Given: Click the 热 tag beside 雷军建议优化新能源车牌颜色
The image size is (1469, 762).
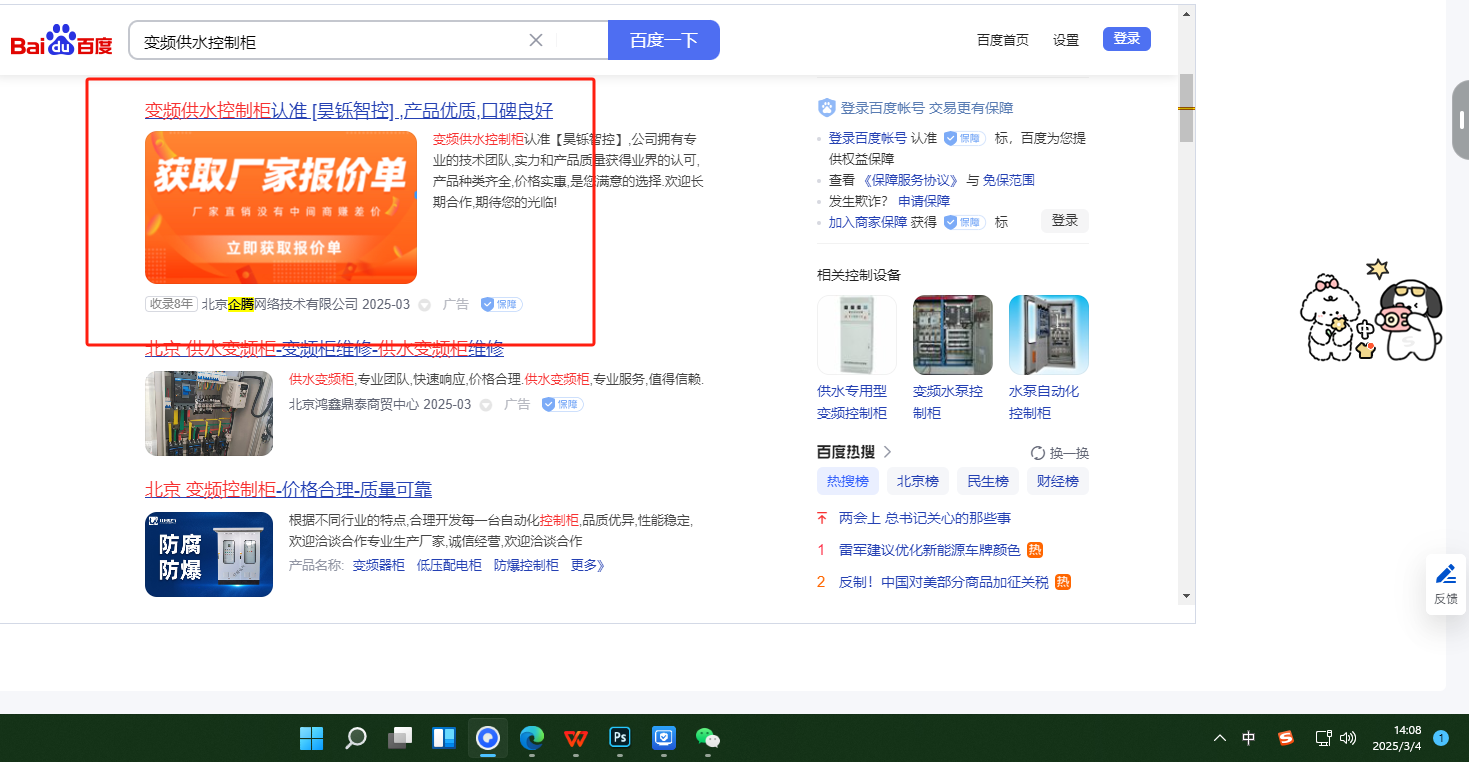Looking at the screenshot, I should 1035,550.
